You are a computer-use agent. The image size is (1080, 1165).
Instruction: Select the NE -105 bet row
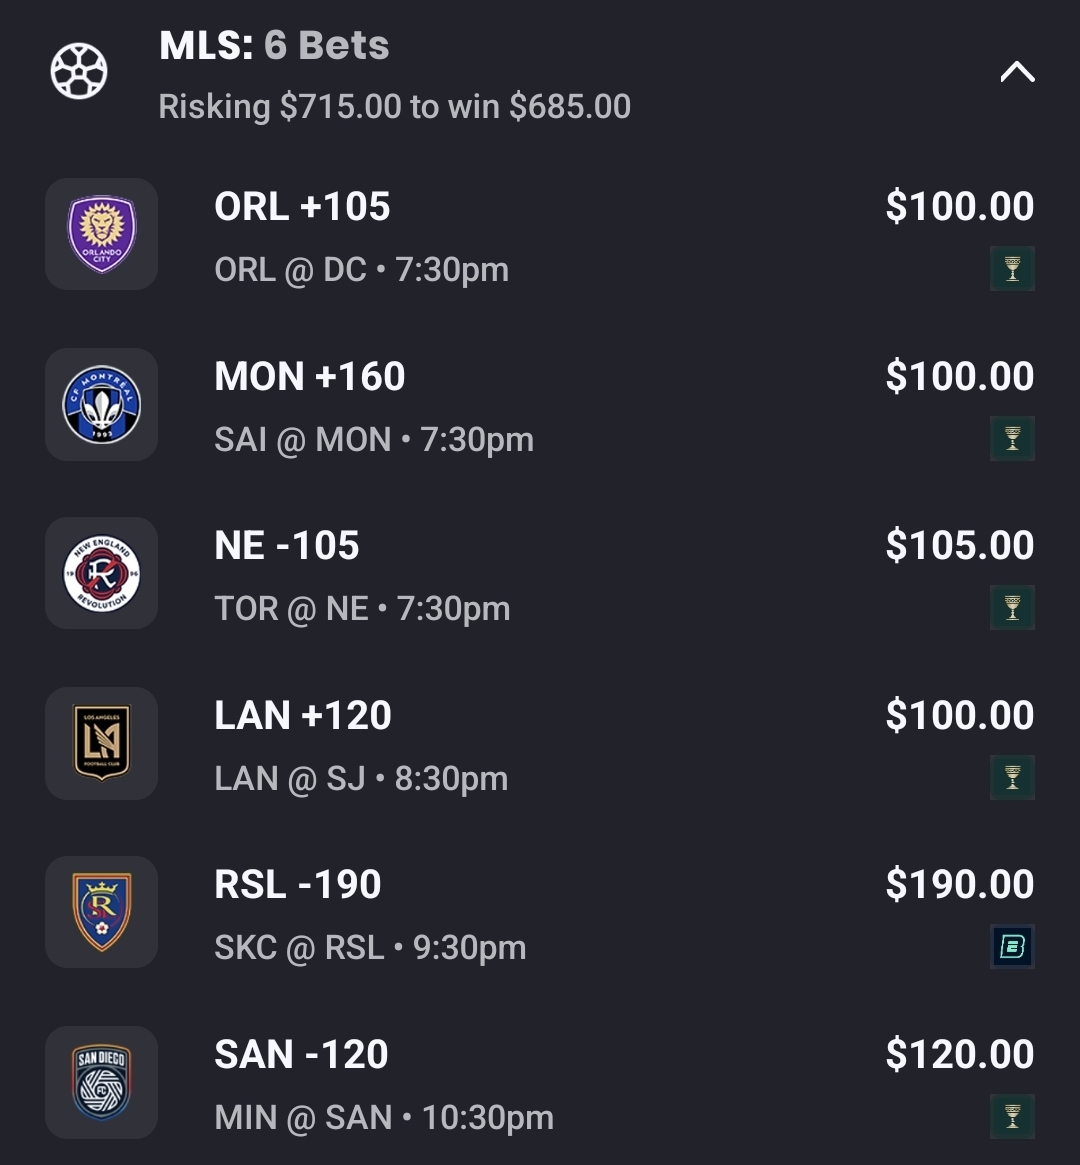click(x=287, y=546)
